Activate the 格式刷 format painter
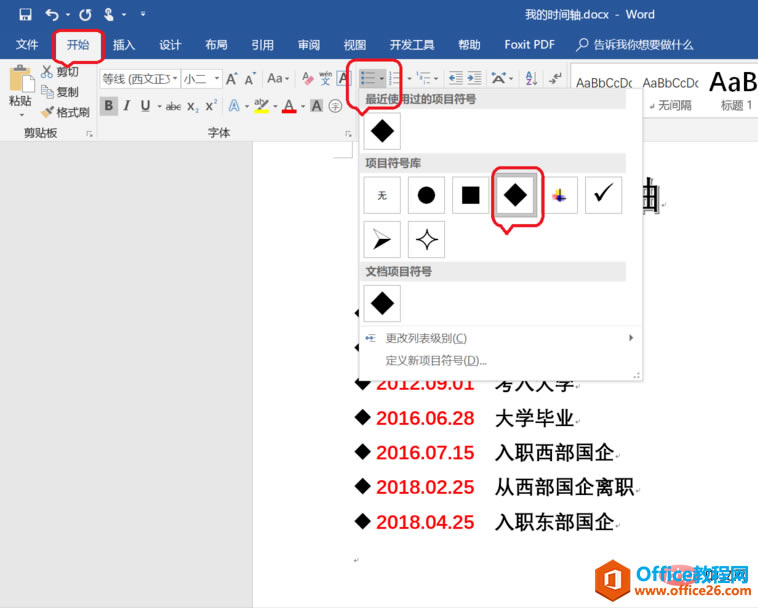Screen dimensions: 758x608 pos(66,113)
